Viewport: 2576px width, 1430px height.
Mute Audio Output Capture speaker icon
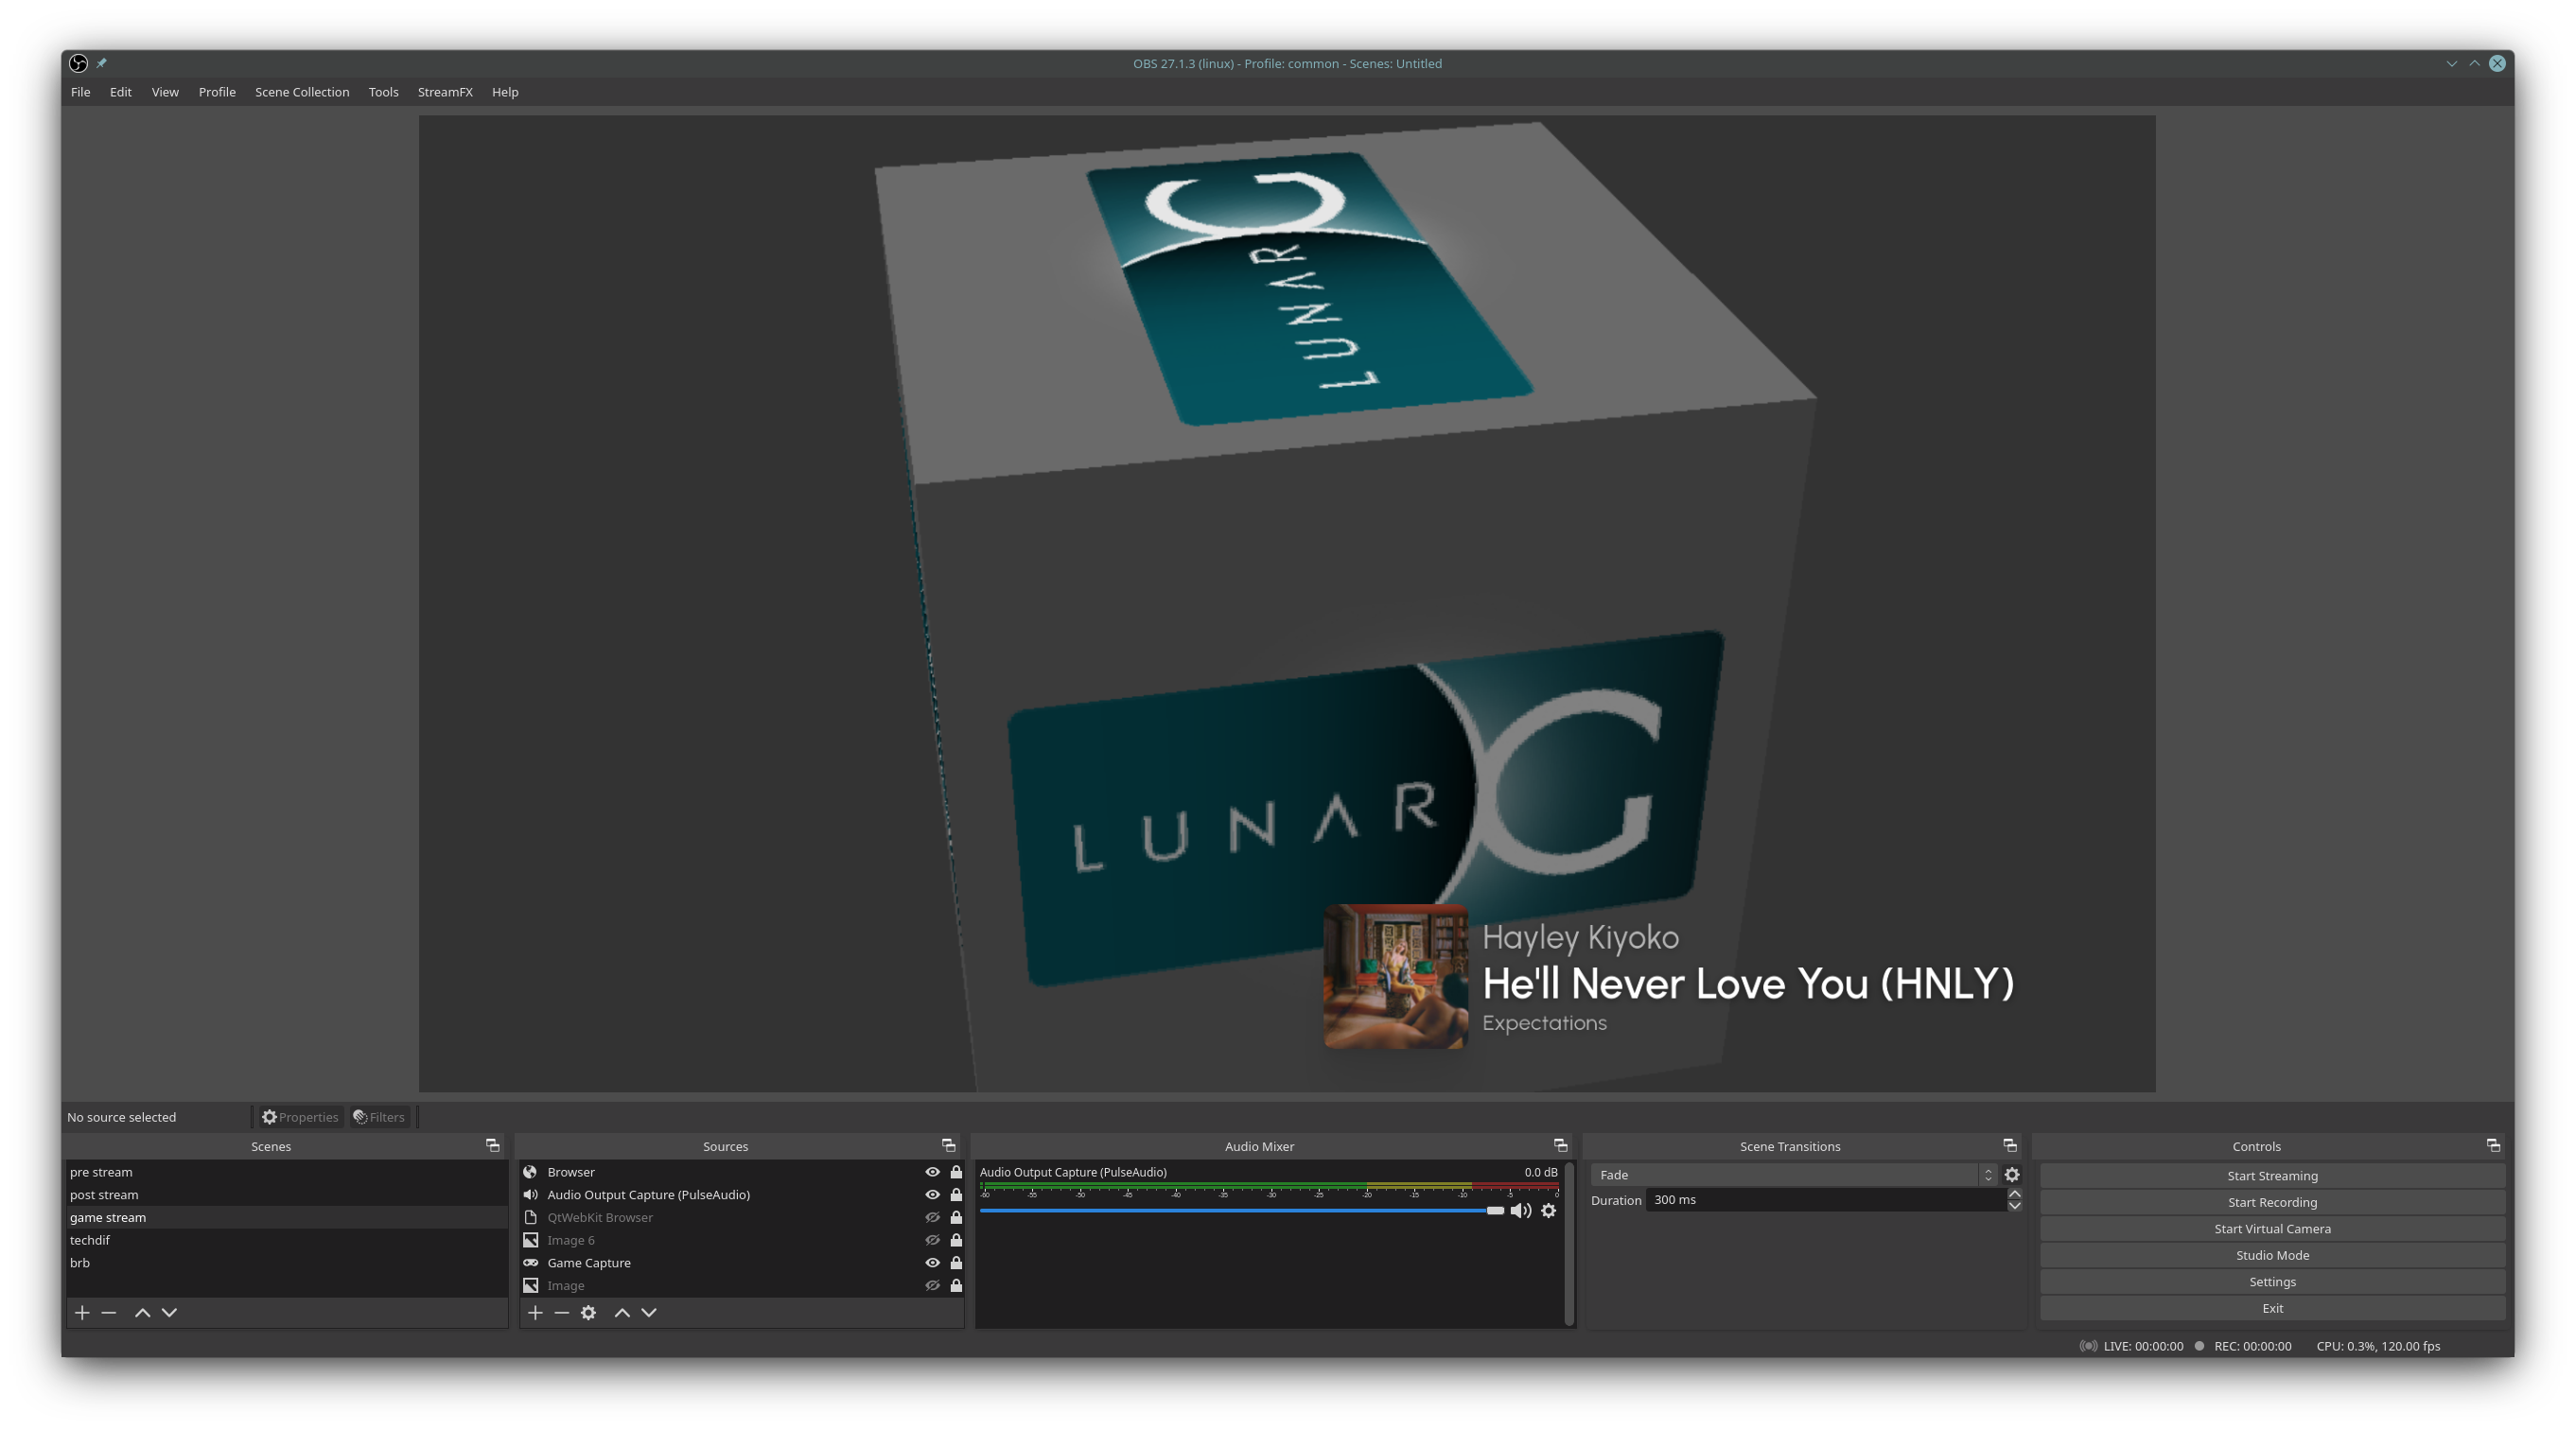click(1520, 1211)
